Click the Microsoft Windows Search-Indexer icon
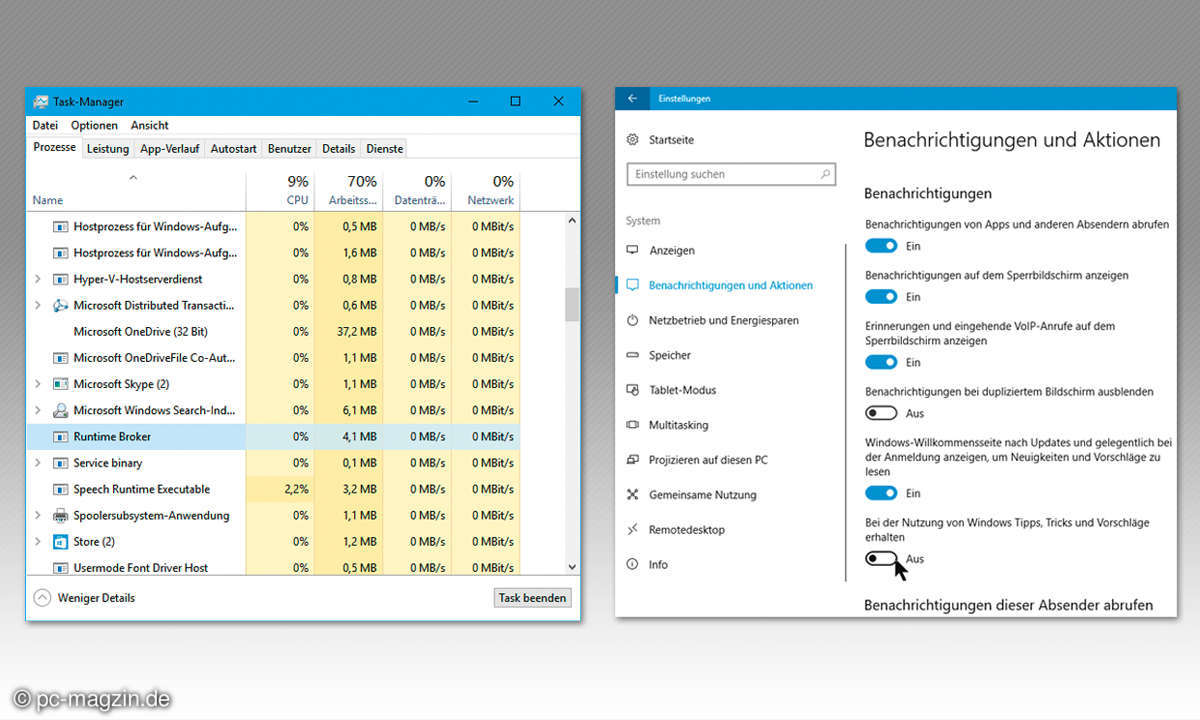 coord(60,410)
